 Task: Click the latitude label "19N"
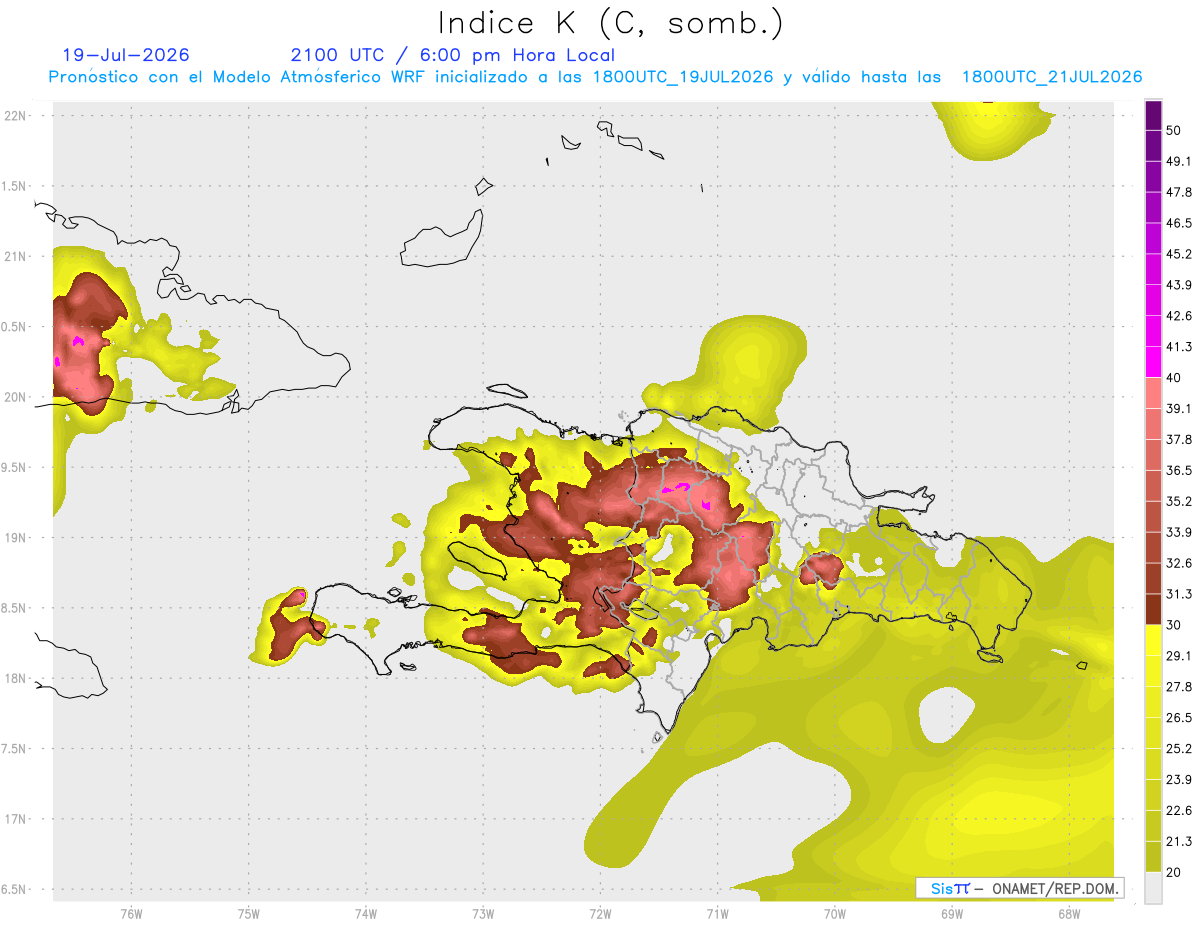coord(16,538)
